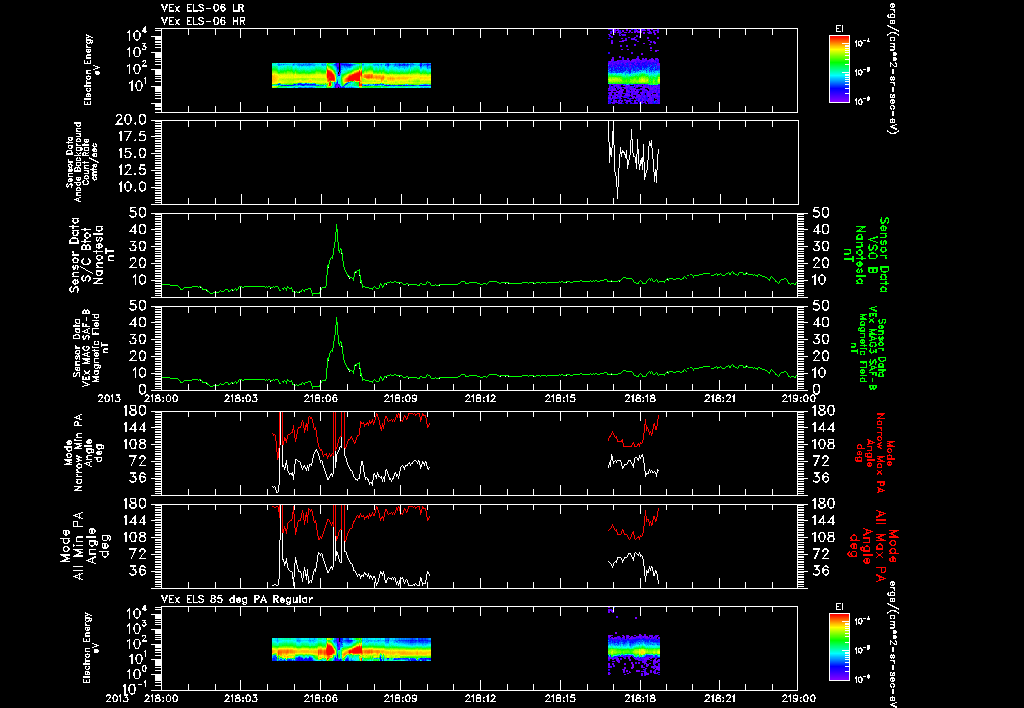Click '218:03' on the time axis under MAG SAF-B panel
This screenshot has height=708, width=1024.
coord(240,397)
